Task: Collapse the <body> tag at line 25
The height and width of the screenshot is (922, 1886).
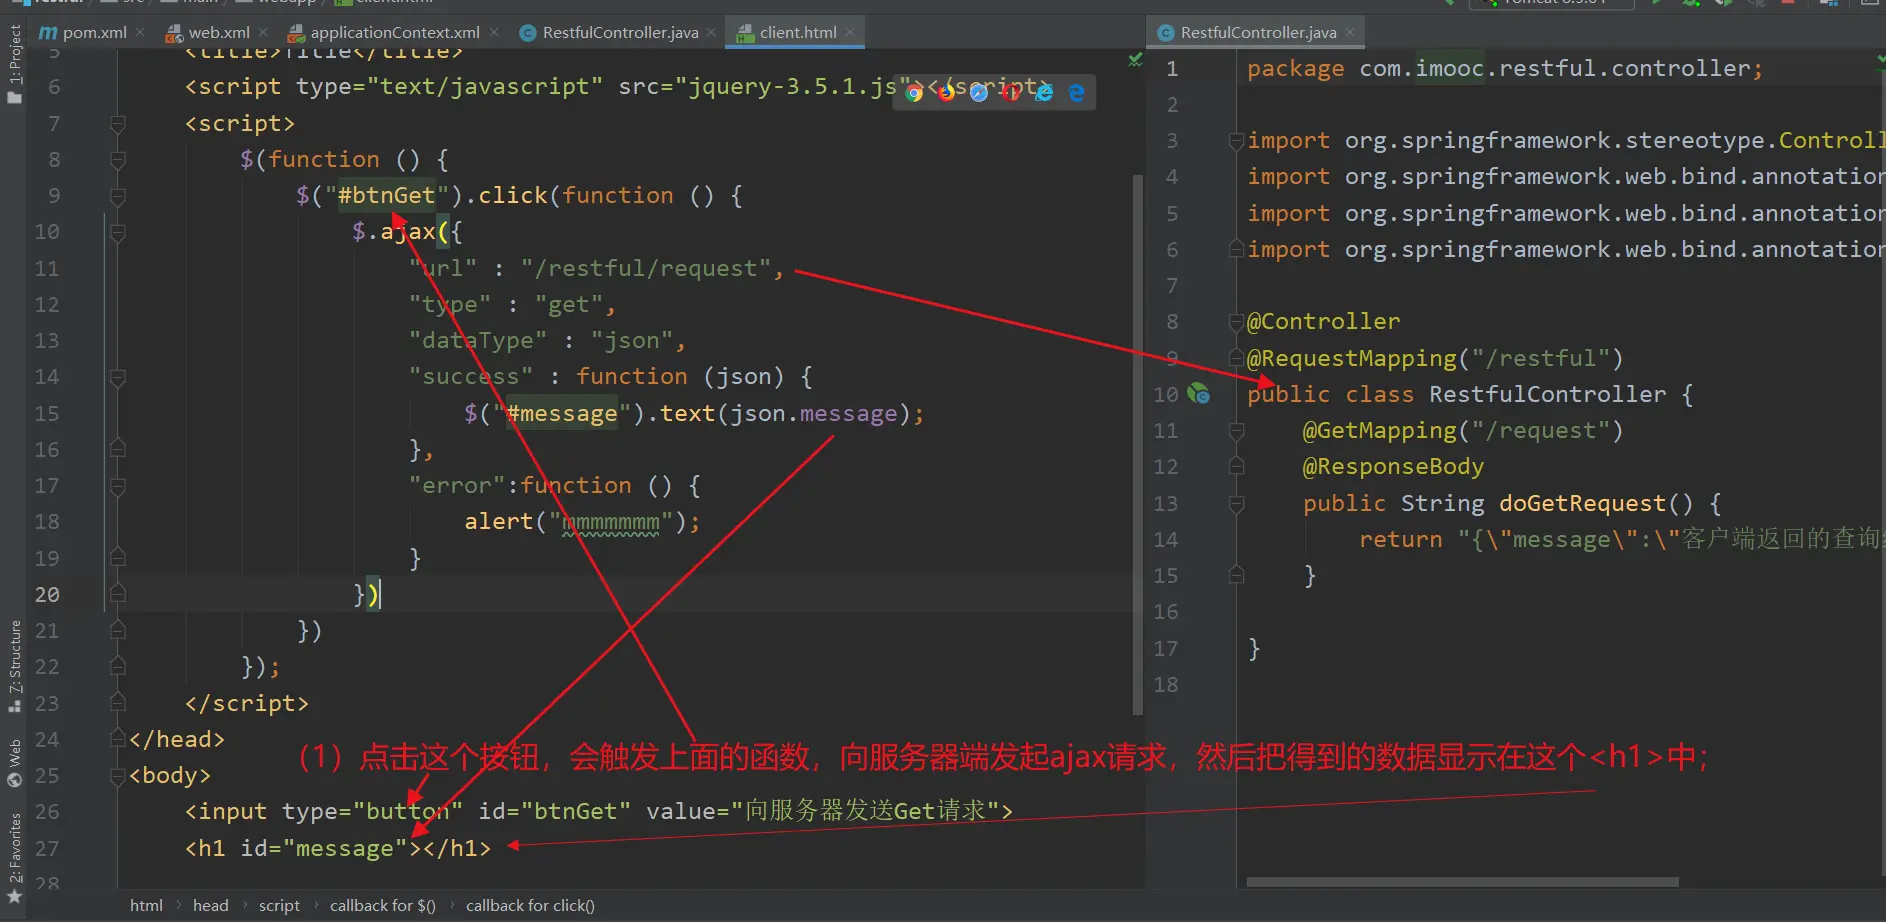Action: [x=118, y=776]
